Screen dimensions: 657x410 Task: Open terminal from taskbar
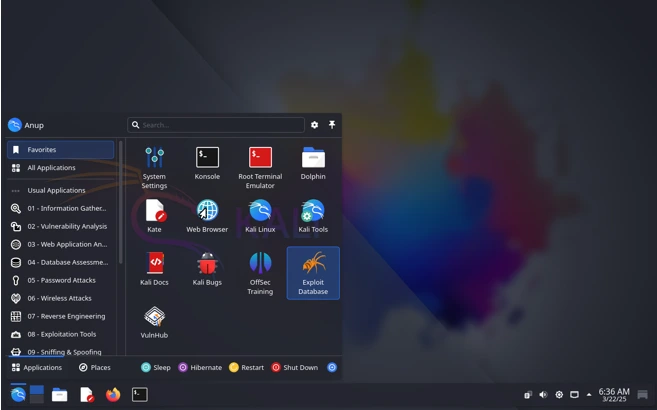click(x=140, y=395)
